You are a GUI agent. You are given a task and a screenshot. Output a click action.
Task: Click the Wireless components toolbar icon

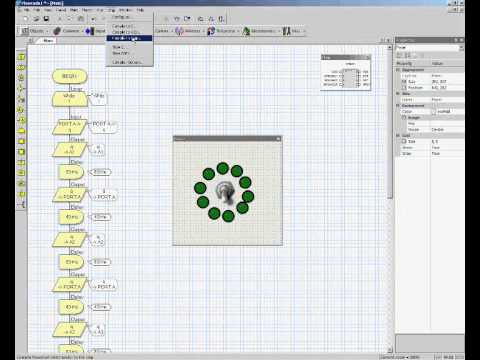tap(188, 31)
